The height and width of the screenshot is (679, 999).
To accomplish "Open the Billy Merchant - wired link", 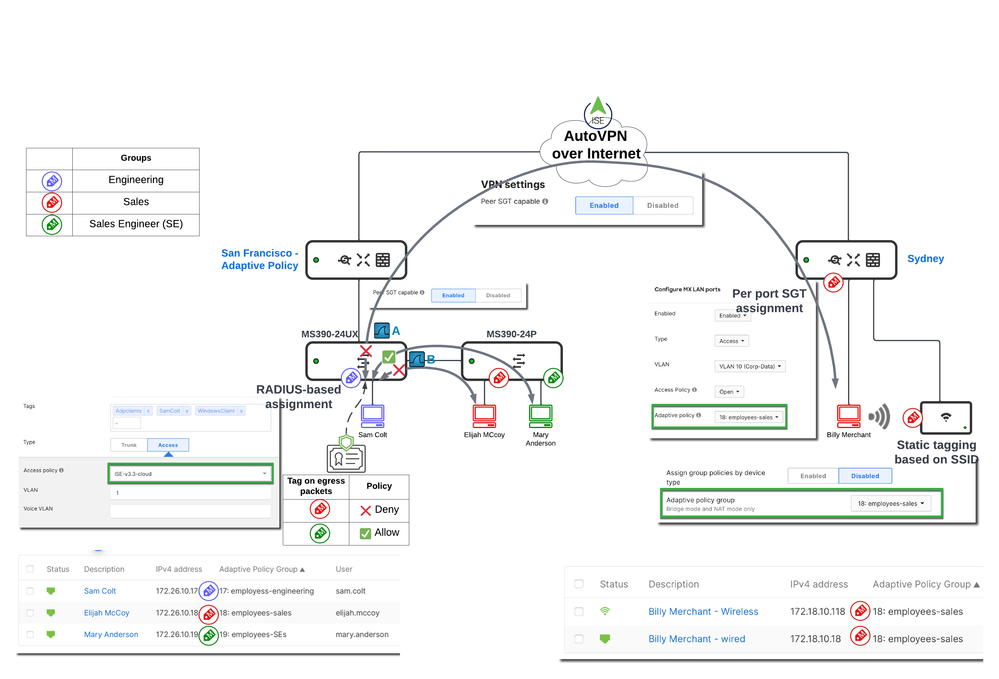I will pyautogui.click(x=696, y=639).
